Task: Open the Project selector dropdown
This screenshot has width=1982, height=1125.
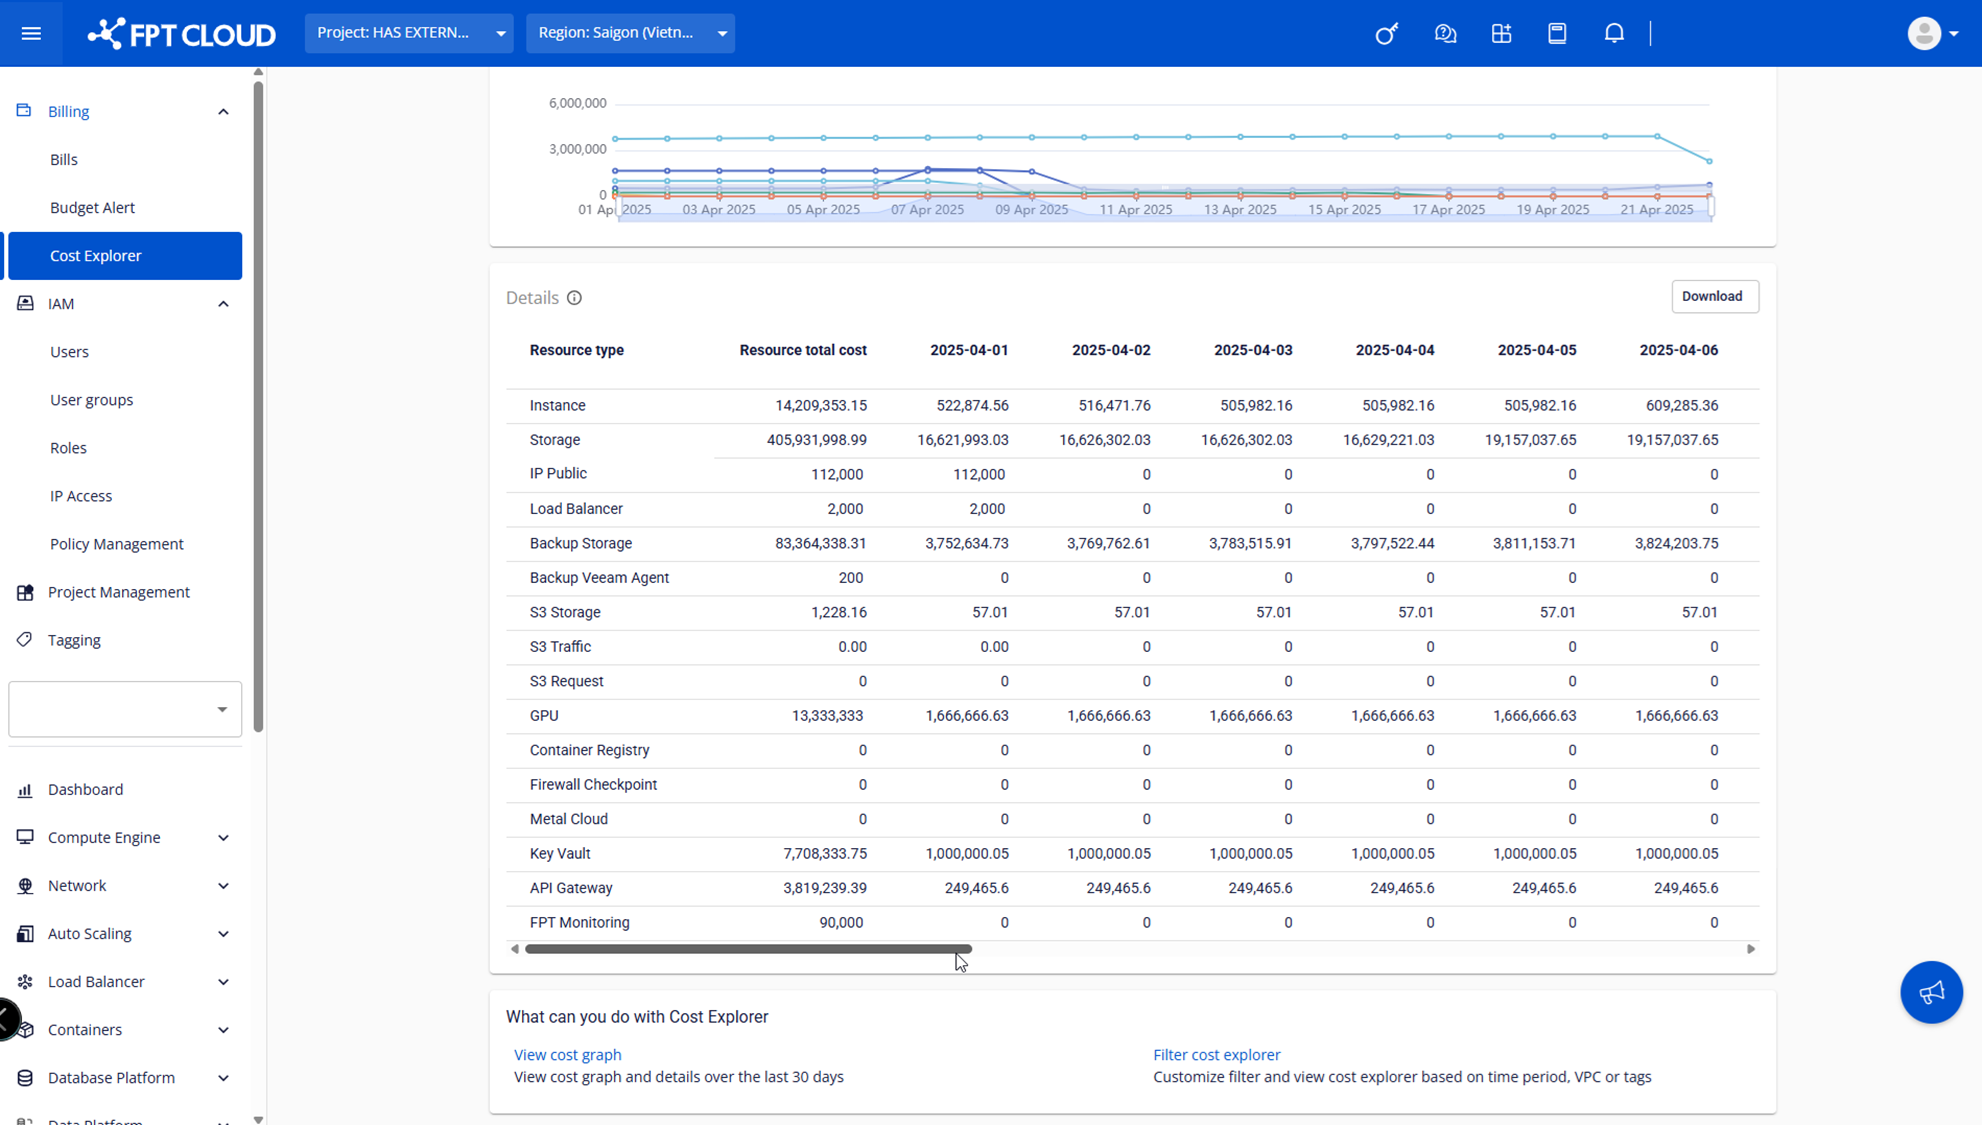Action: pyautogui.click(x=409, y=33)
